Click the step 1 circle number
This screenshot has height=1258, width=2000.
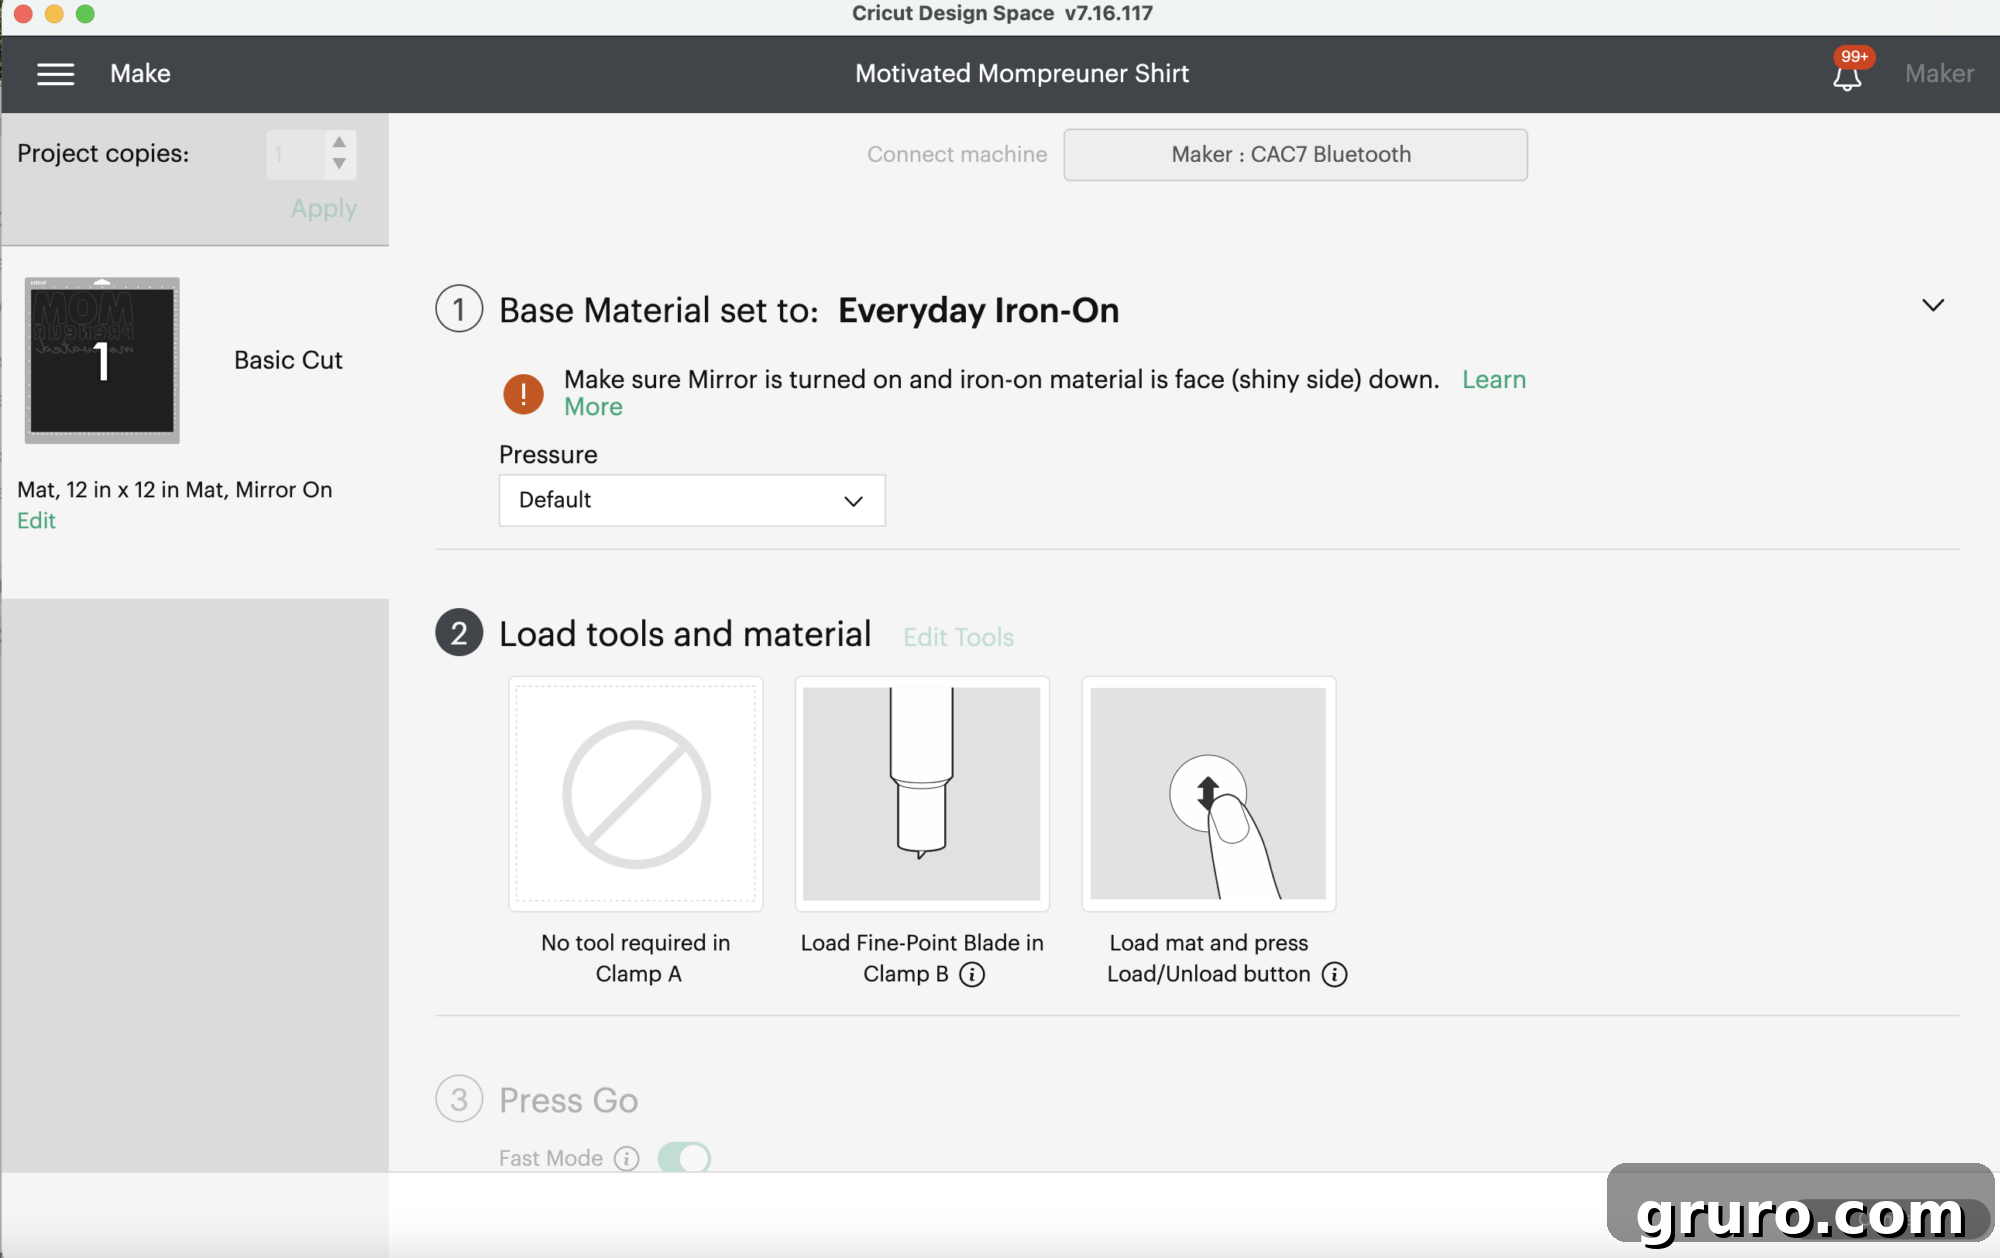tap(459, 309)
